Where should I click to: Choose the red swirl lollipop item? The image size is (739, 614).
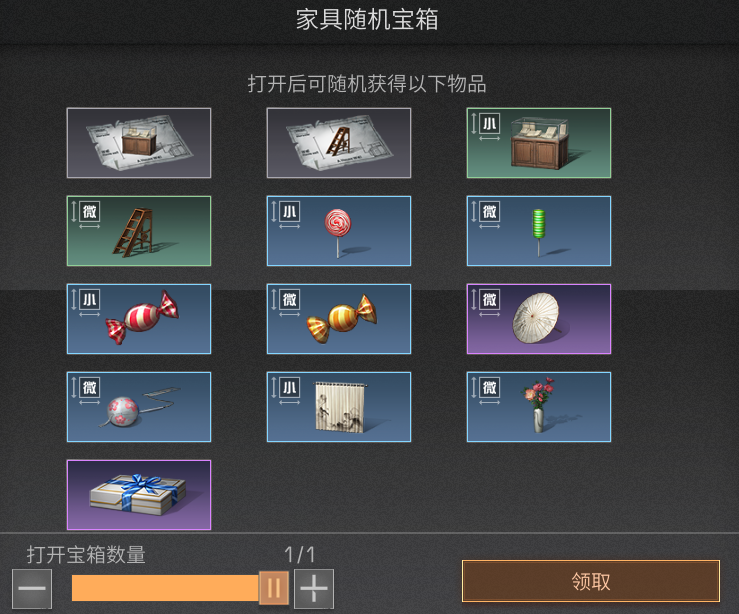click(x=339, y=231)
